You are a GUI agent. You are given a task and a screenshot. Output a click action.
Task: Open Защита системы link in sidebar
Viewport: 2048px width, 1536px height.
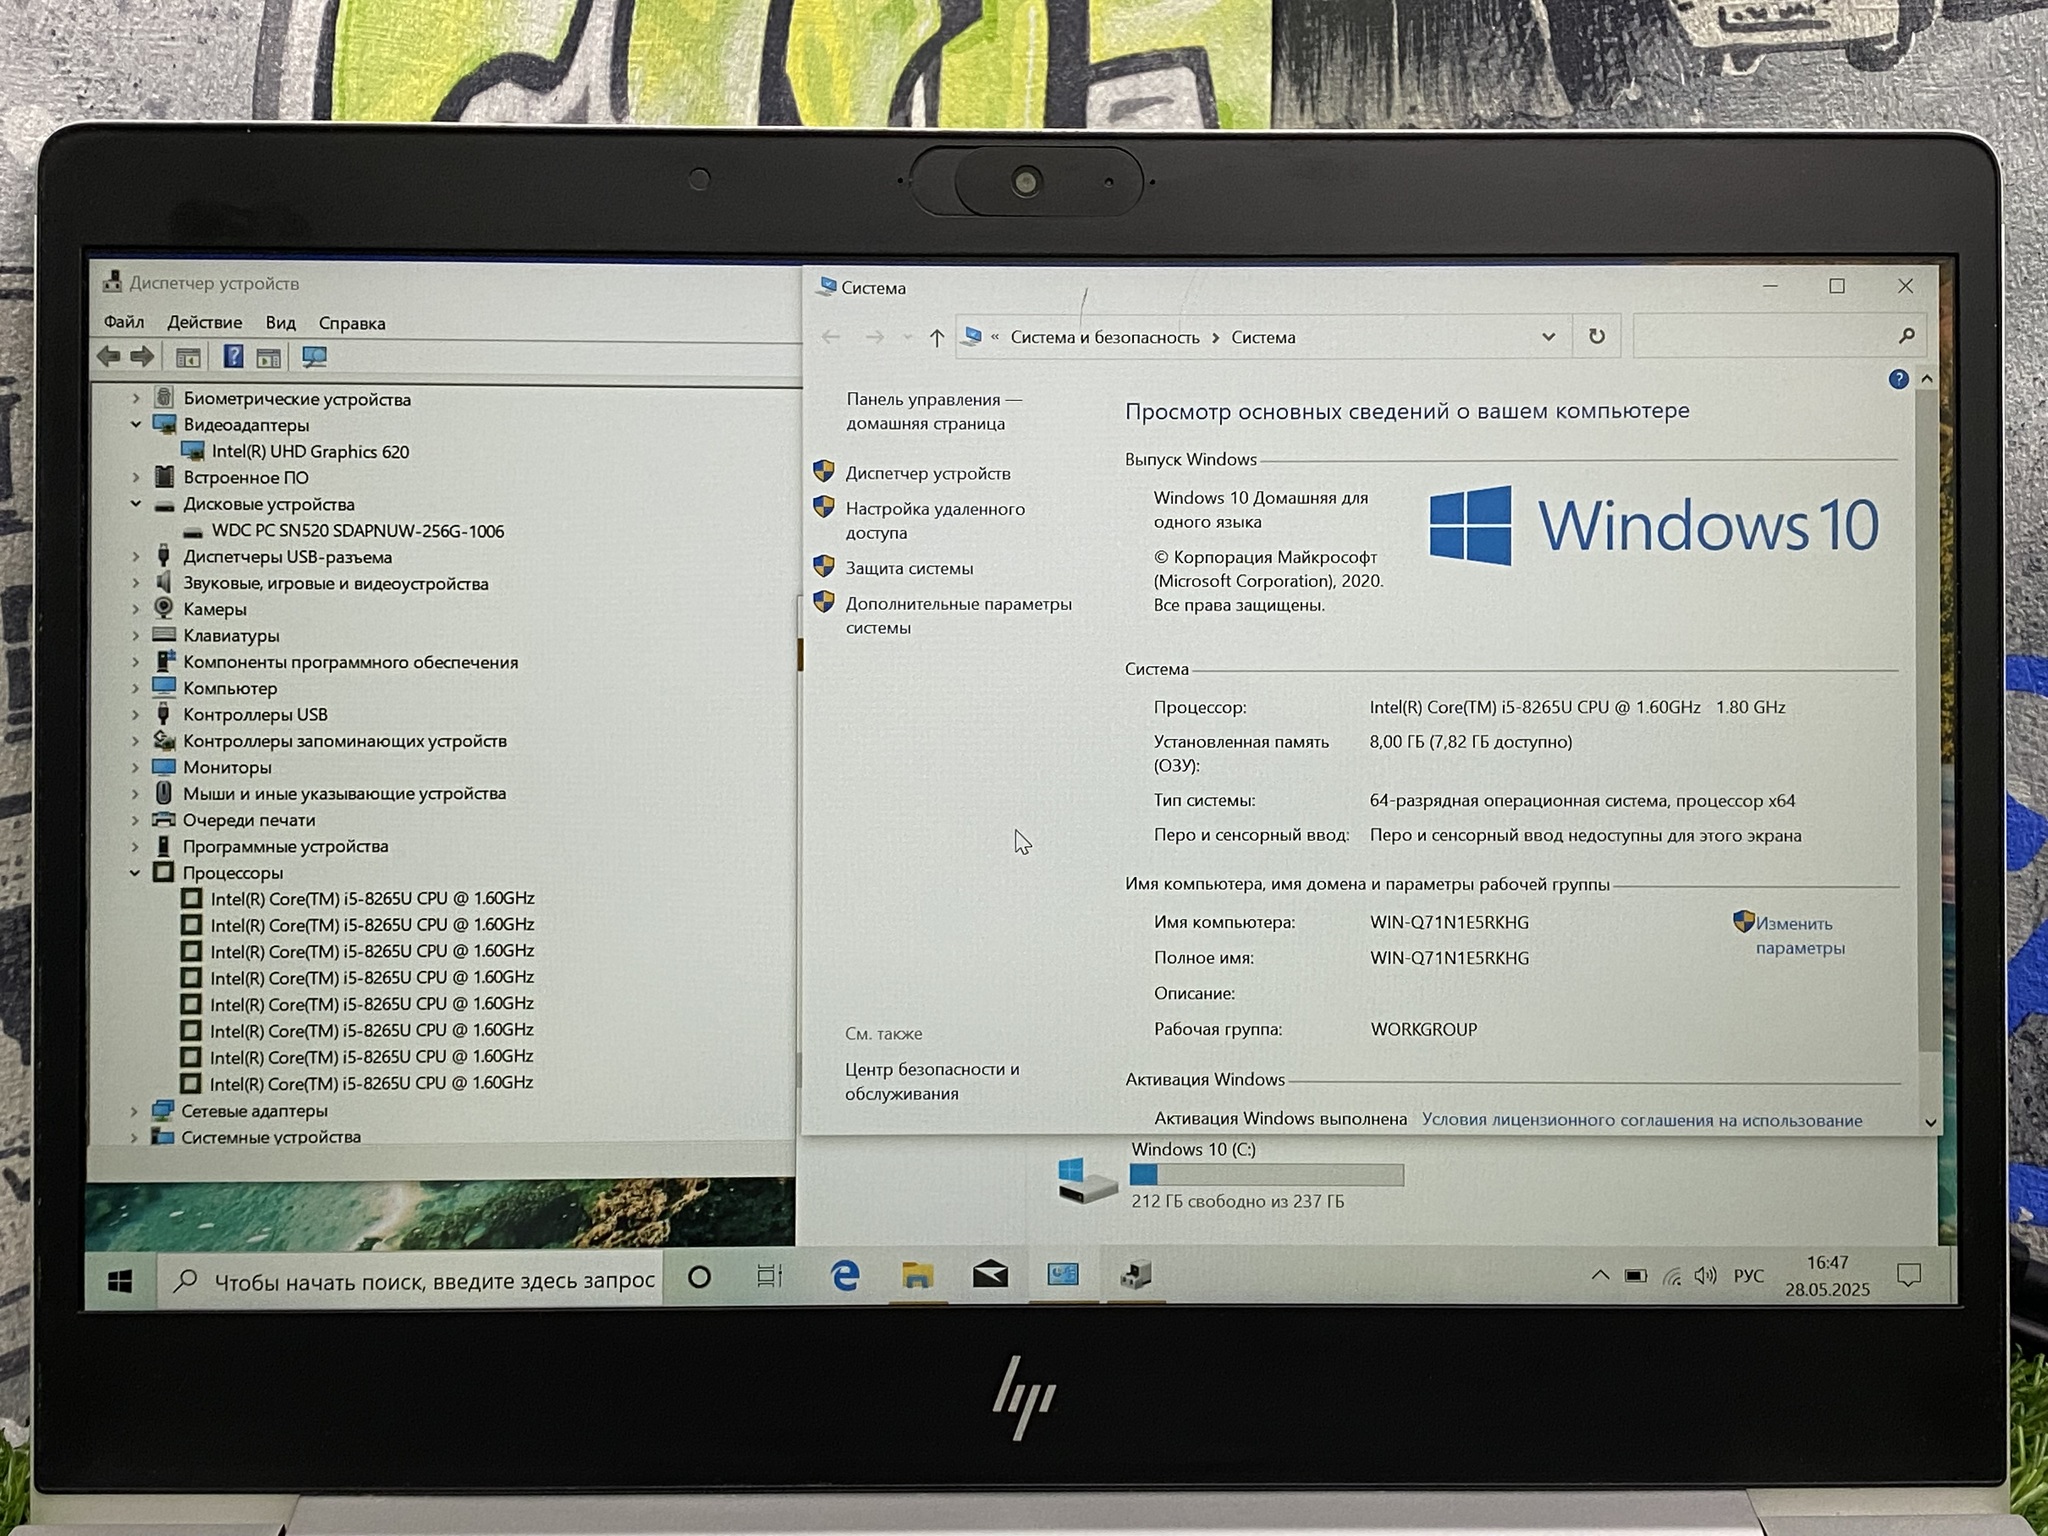[908, 568]
